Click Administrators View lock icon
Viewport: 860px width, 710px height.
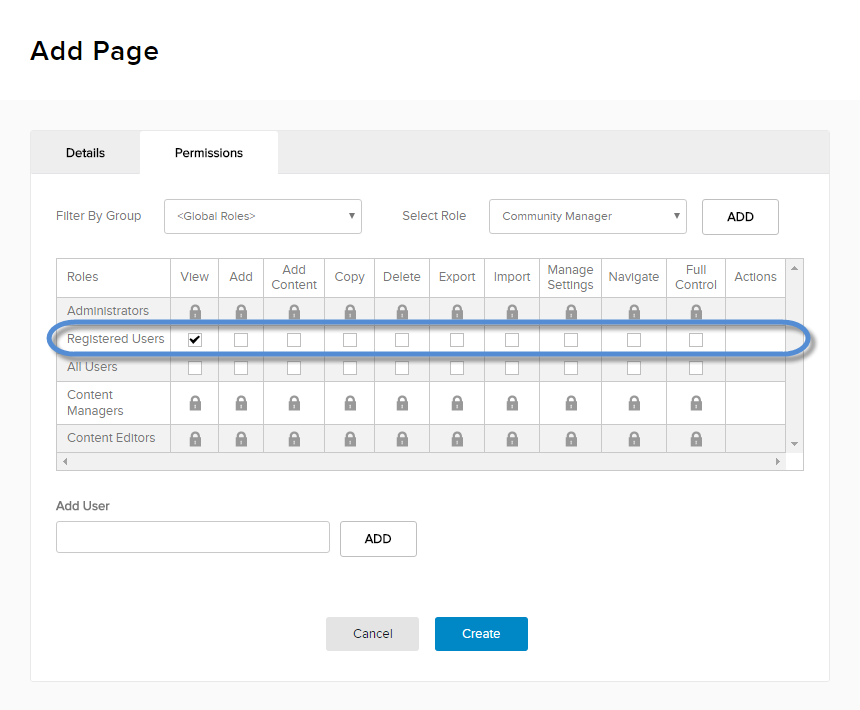[x=195, y=312]
